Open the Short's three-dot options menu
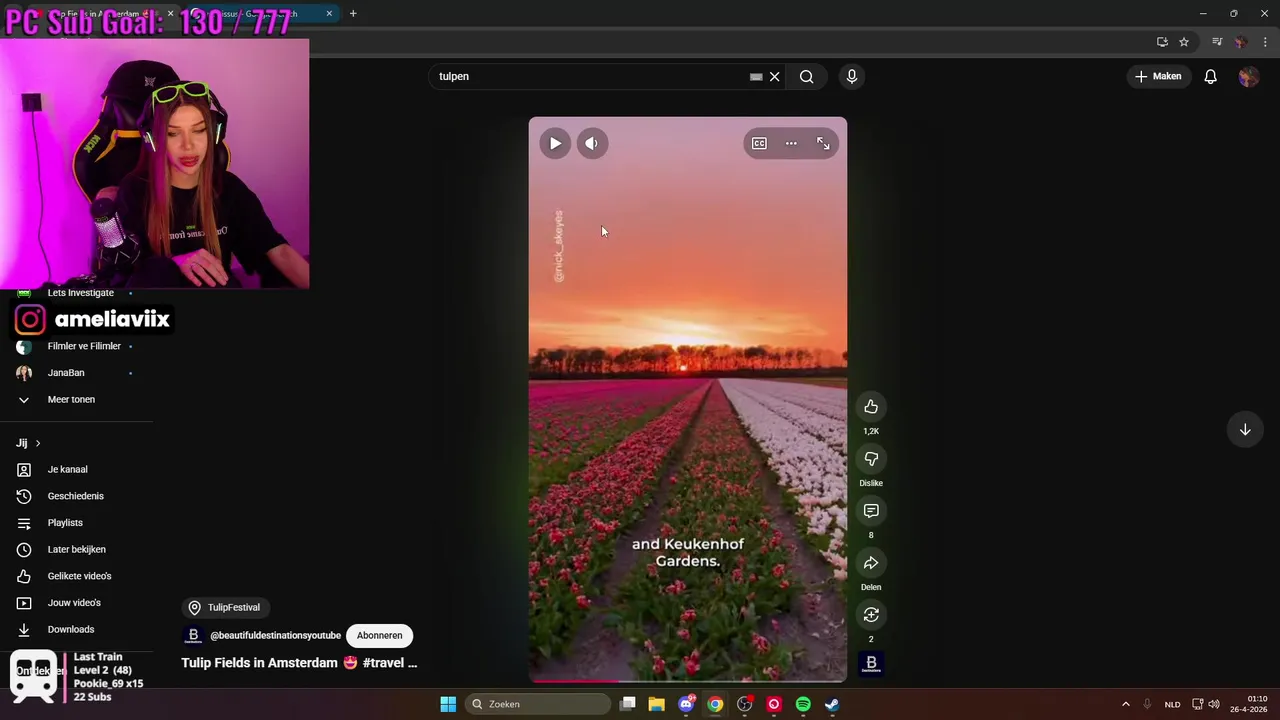 [791, 143]
